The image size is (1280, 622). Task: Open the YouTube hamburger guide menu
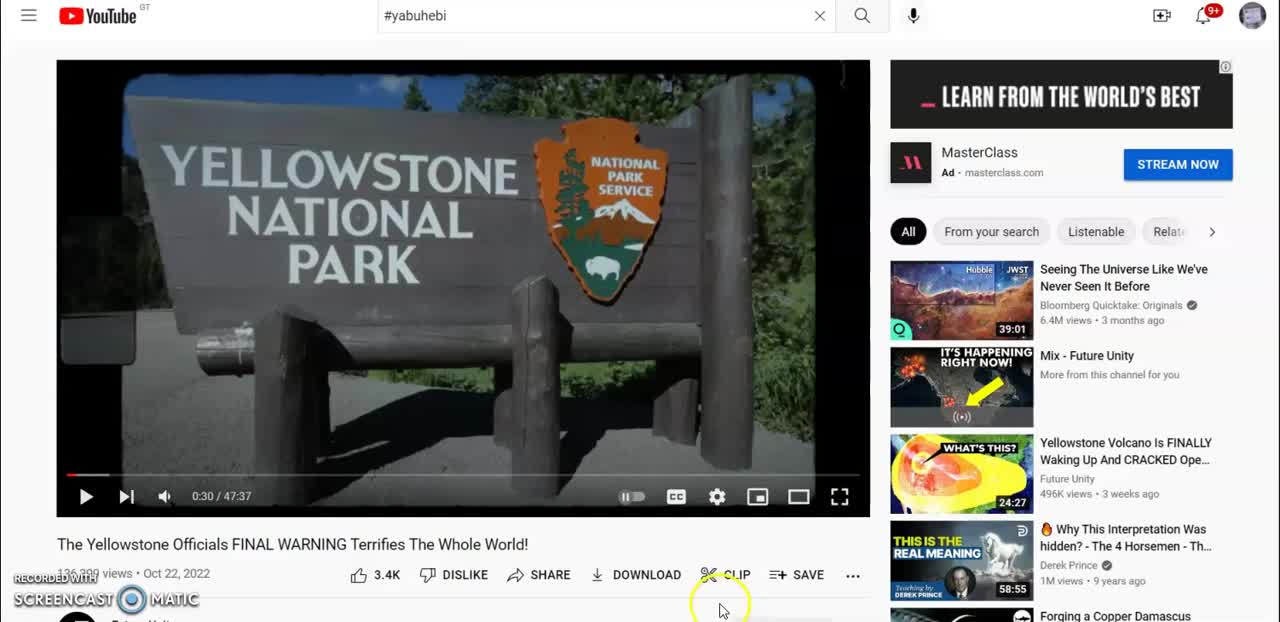[x=29, y=16]
